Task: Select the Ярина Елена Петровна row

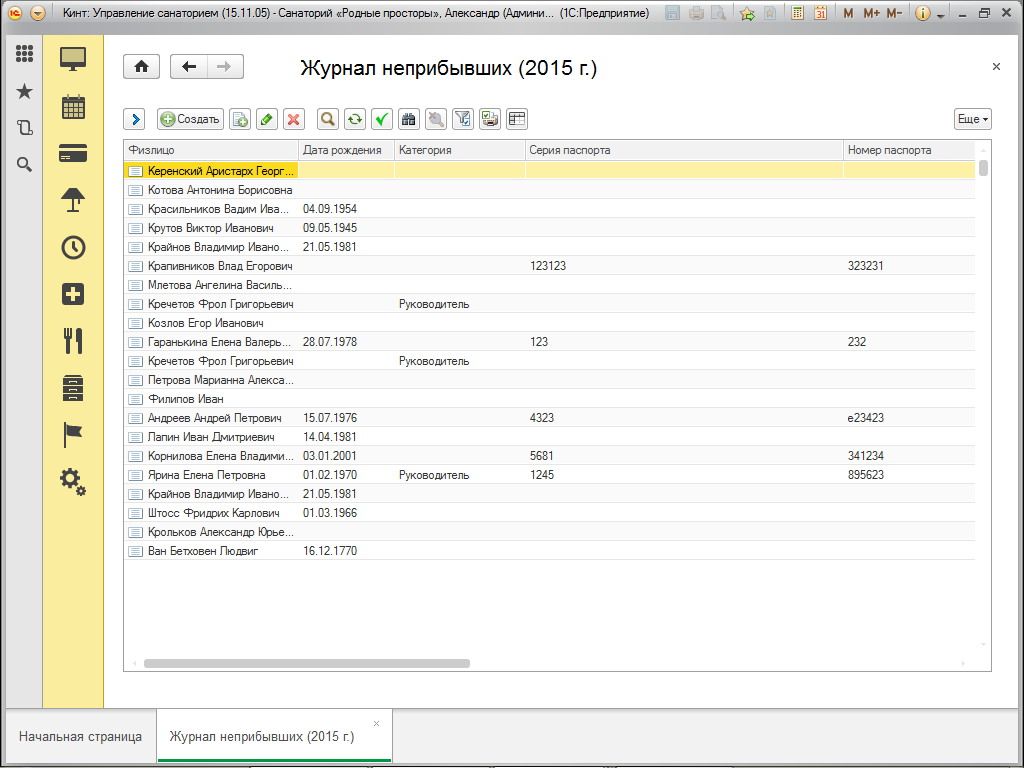Action: [x=206, y=475]
